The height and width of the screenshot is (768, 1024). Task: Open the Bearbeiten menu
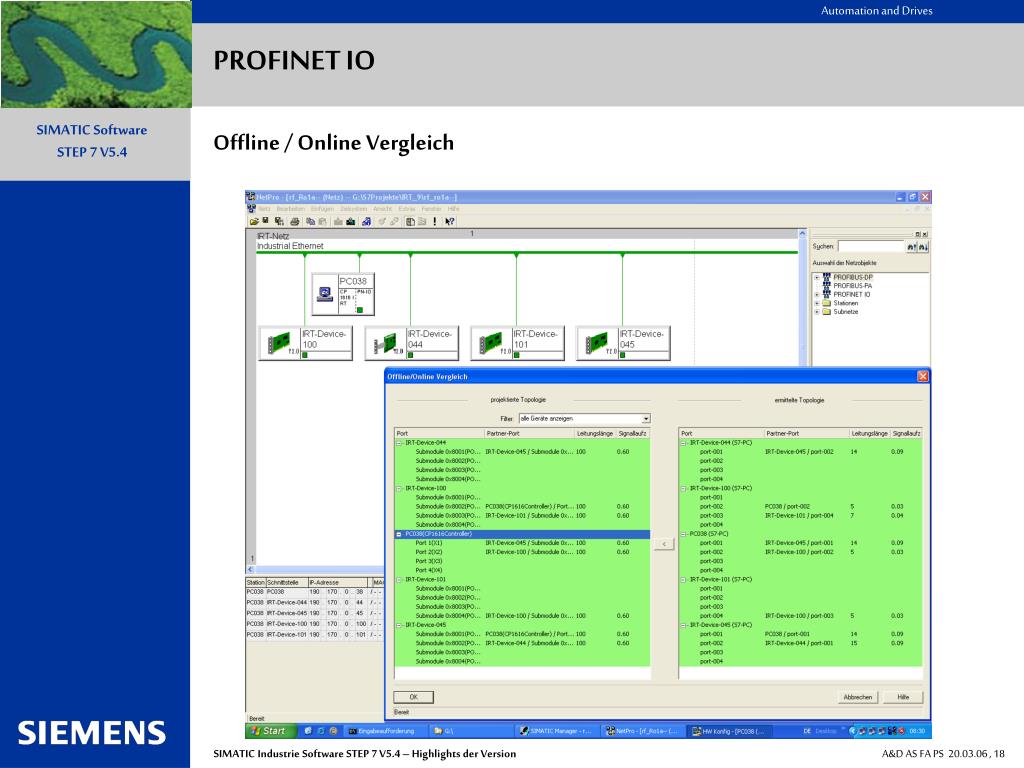click(x=290, y=209)
